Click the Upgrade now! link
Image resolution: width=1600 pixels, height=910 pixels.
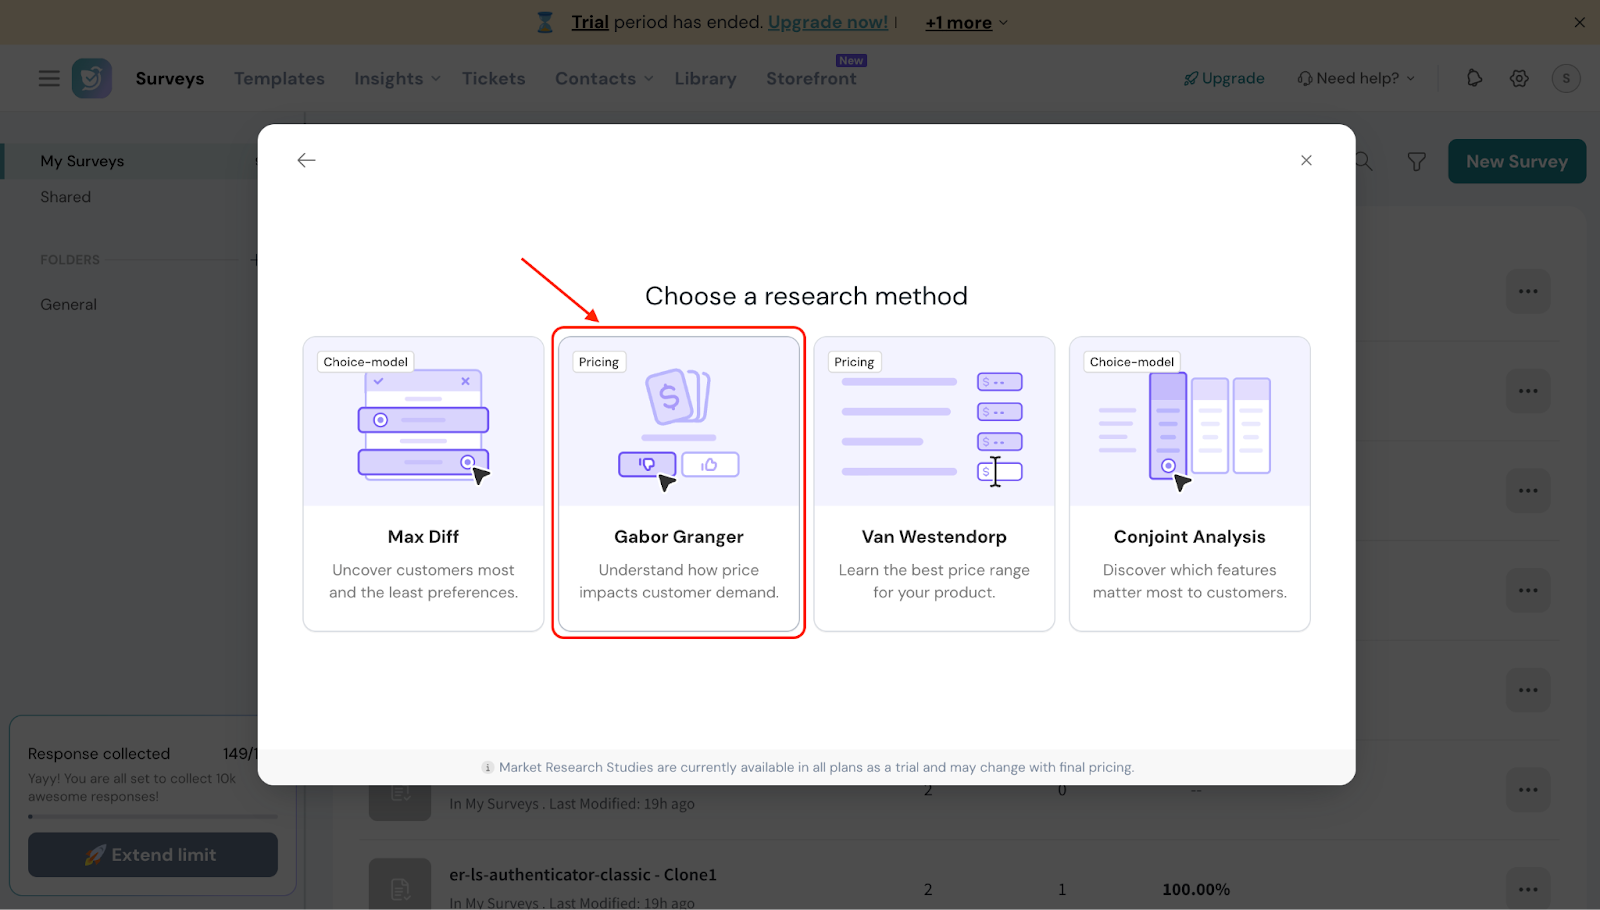point(827,22)
